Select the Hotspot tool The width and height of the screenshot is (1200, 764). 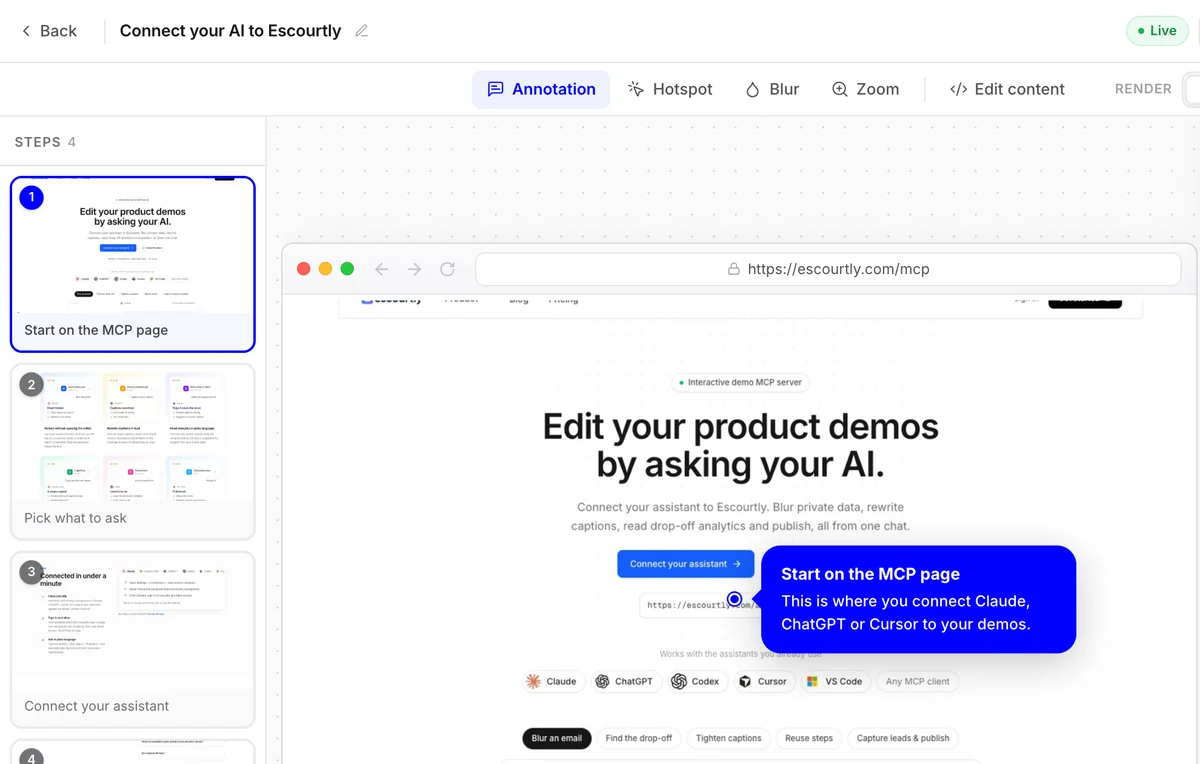[x=670, y=89]
